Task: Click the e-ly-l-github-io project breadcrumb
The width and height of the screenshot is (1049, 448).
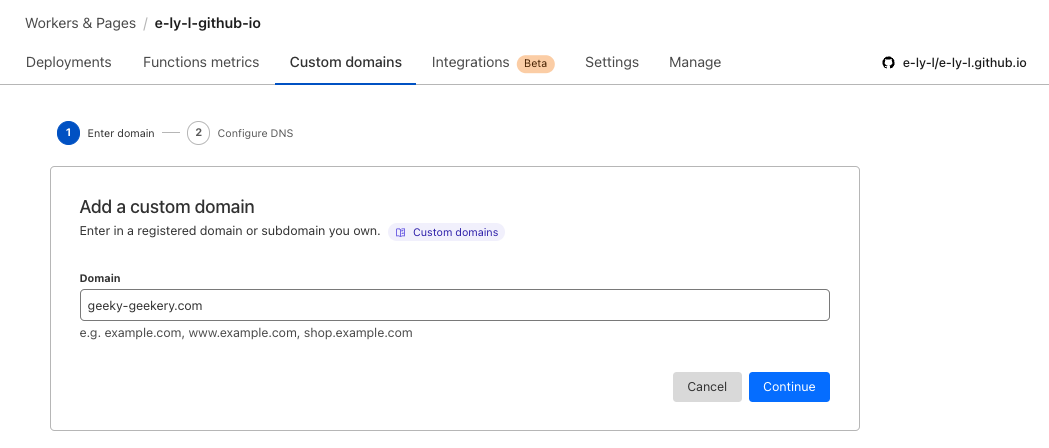Action: pyautogui.click(x=207, y=22)
